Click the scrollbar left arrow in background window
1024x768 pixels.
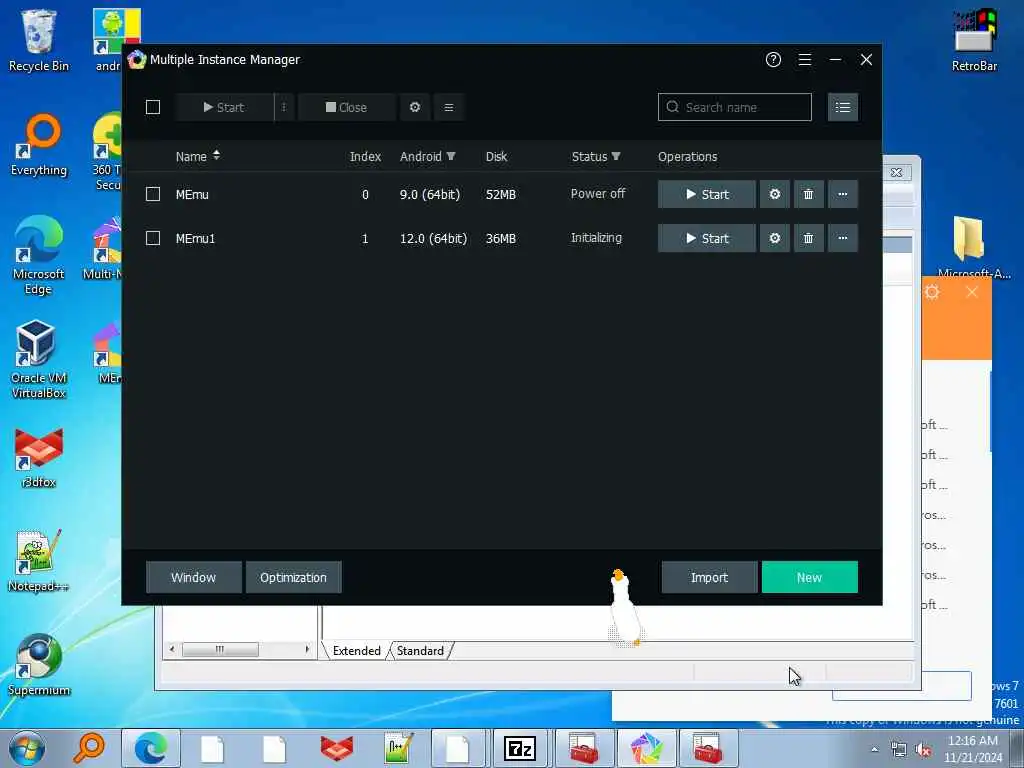click(x=172, y=649)
